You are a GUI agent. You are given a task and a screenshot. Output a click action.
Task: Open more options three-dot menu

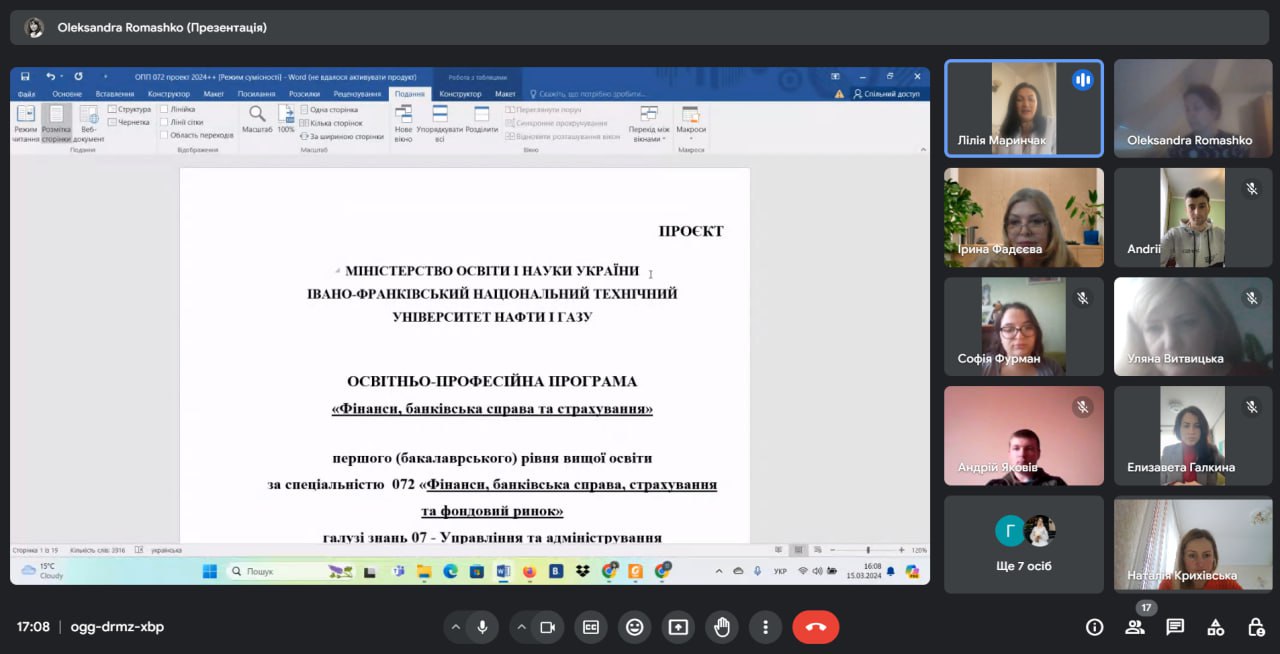[765, 627]
